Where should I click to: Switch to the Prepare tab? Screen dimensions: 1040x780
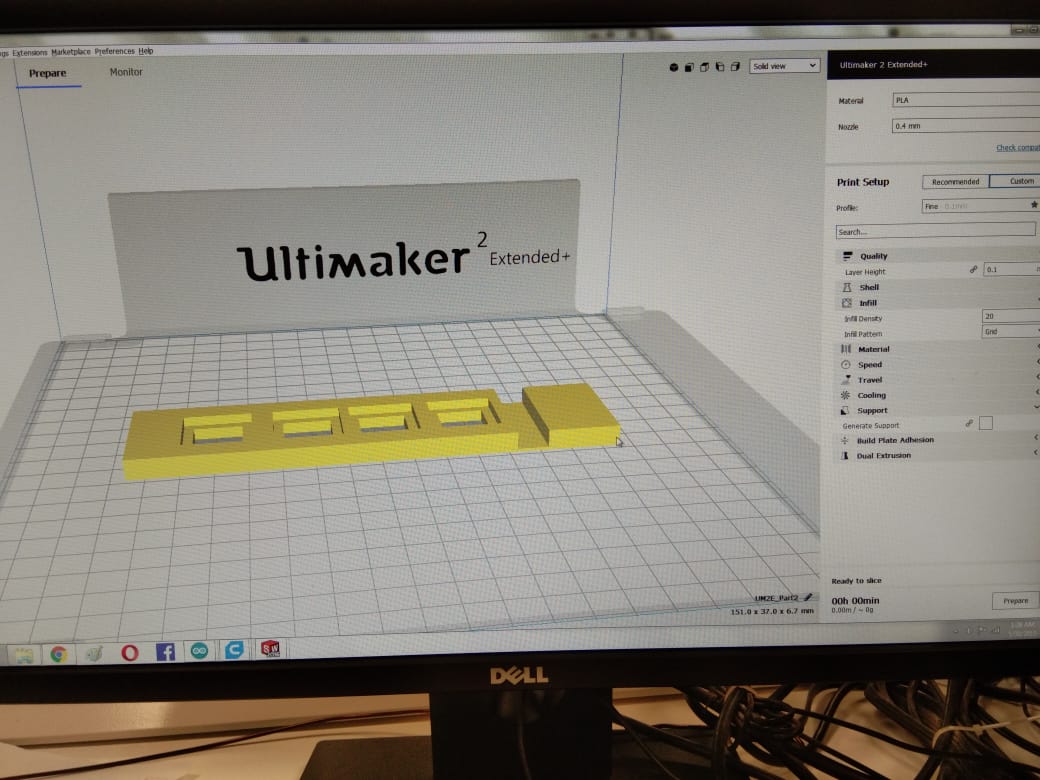[x=48, y=73]
